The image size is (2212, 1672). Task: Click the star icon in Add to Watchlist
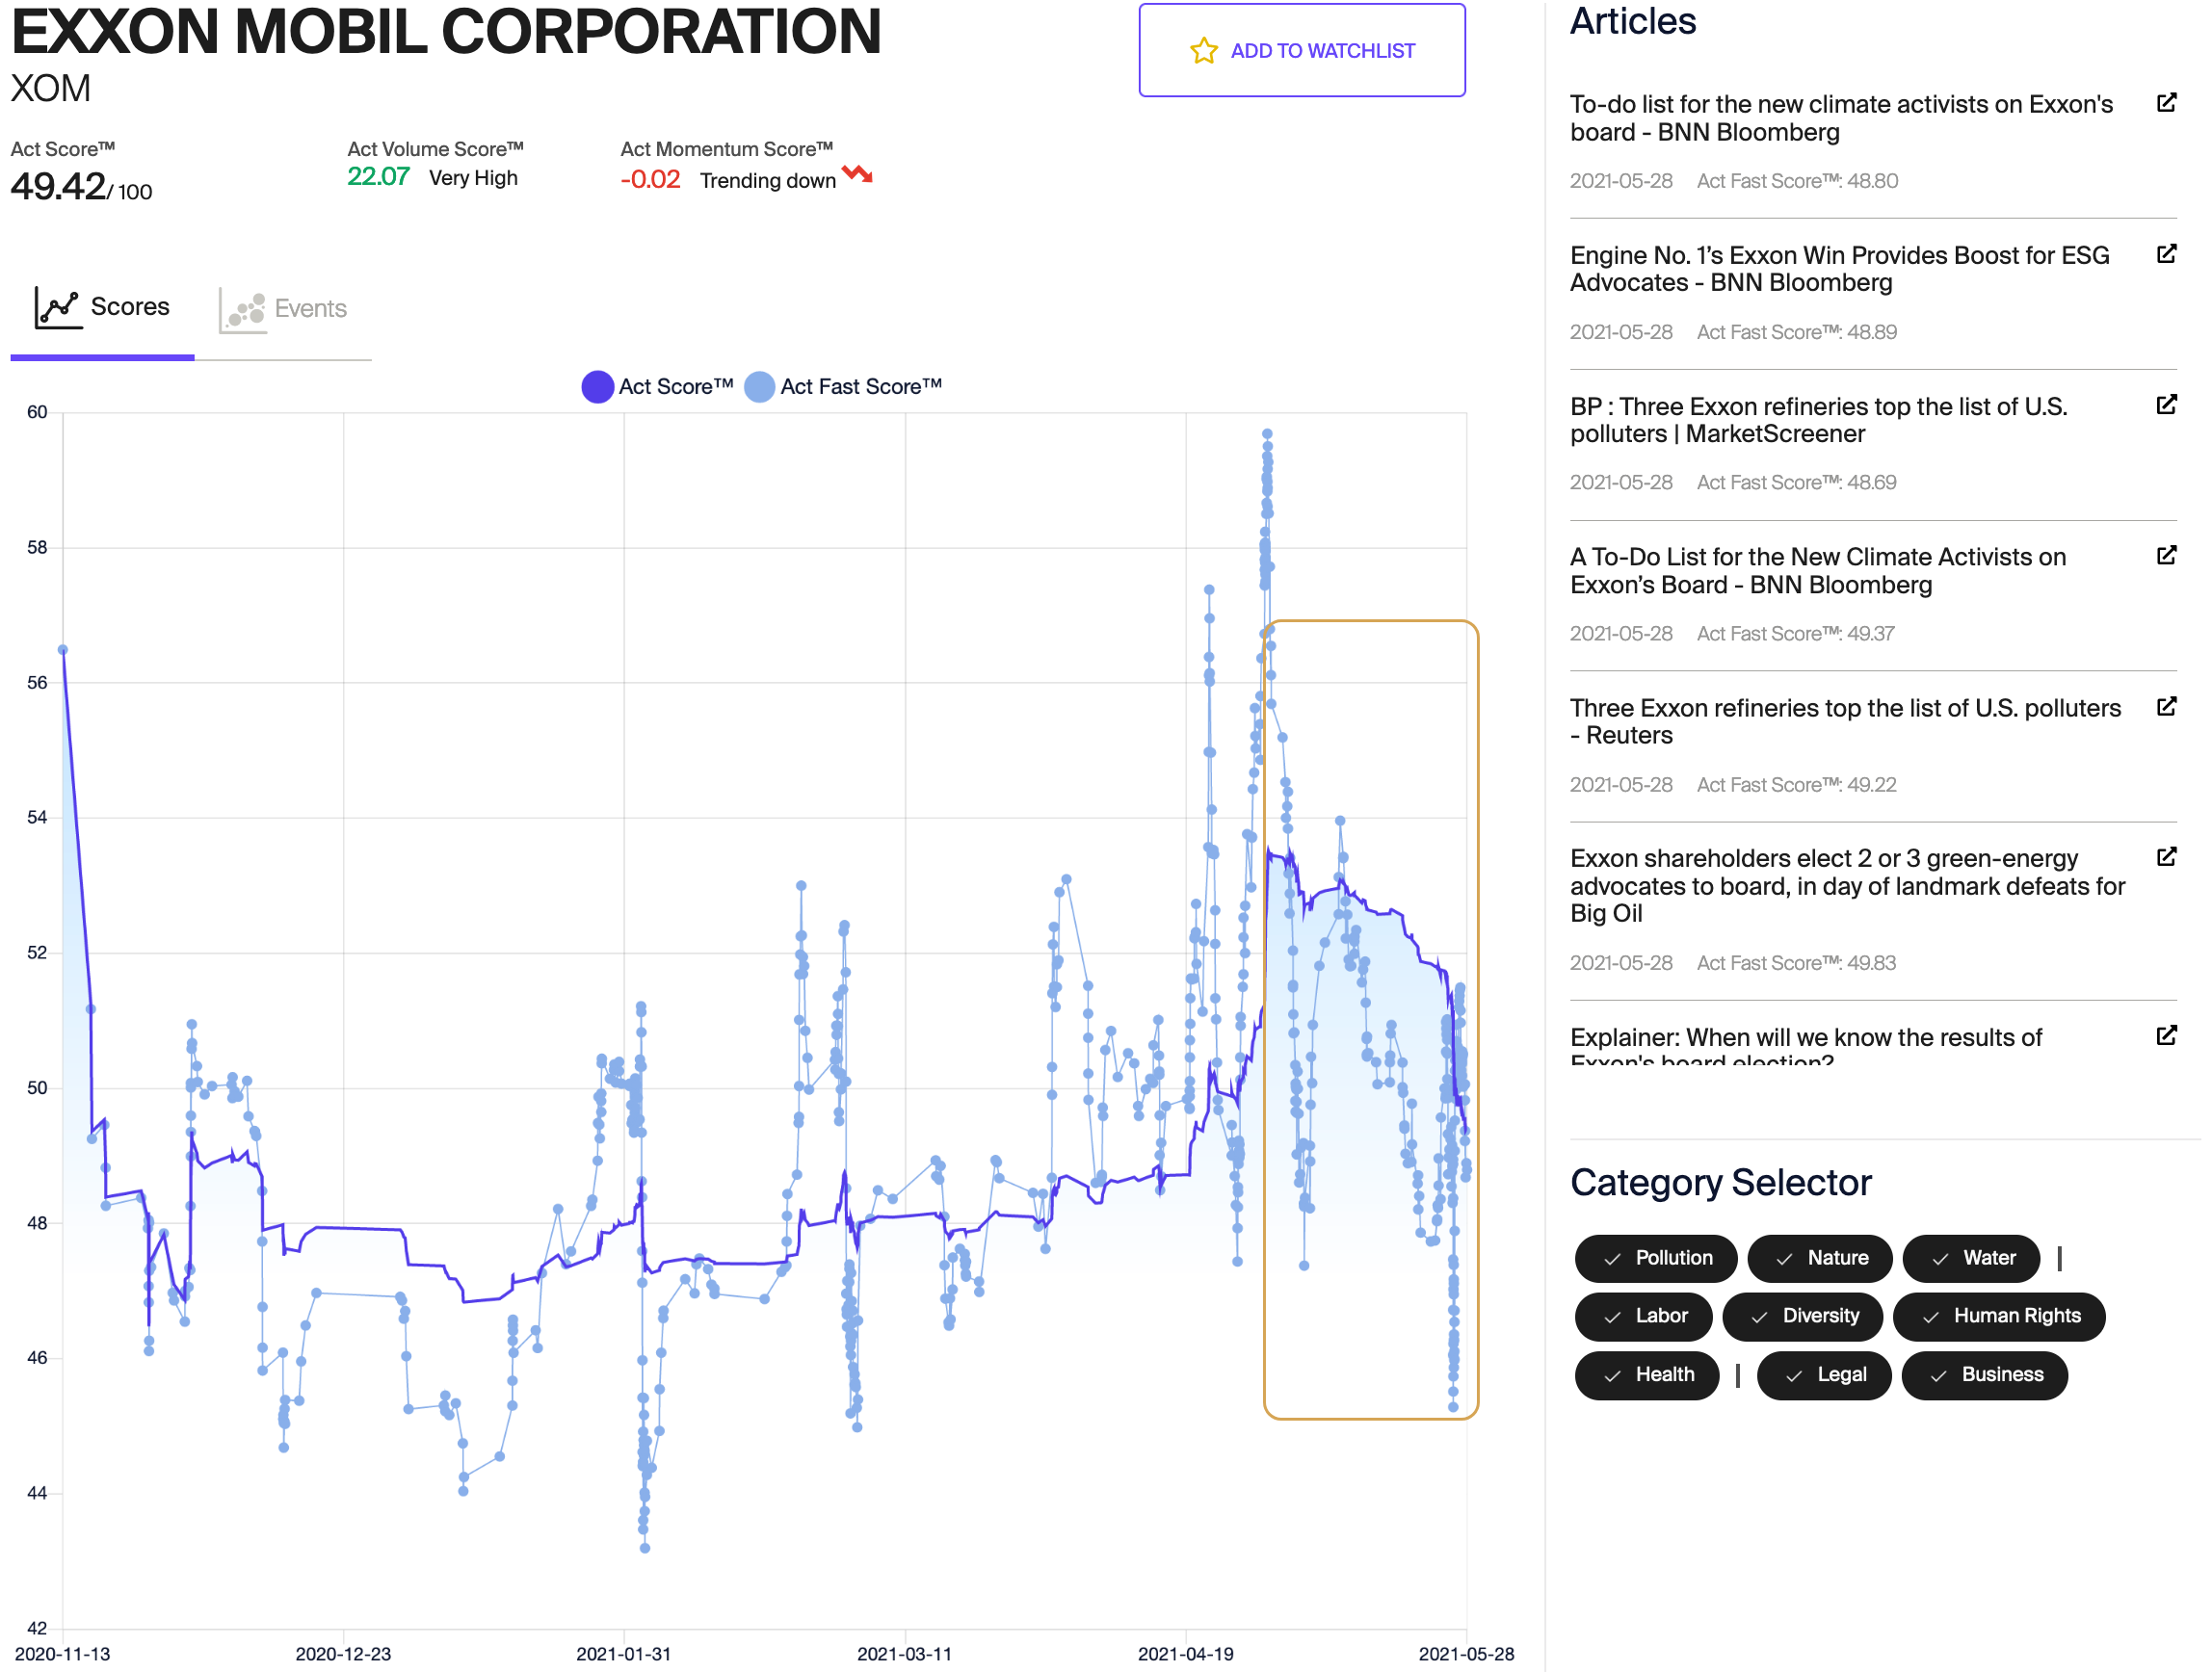(x=1203, y=51)
